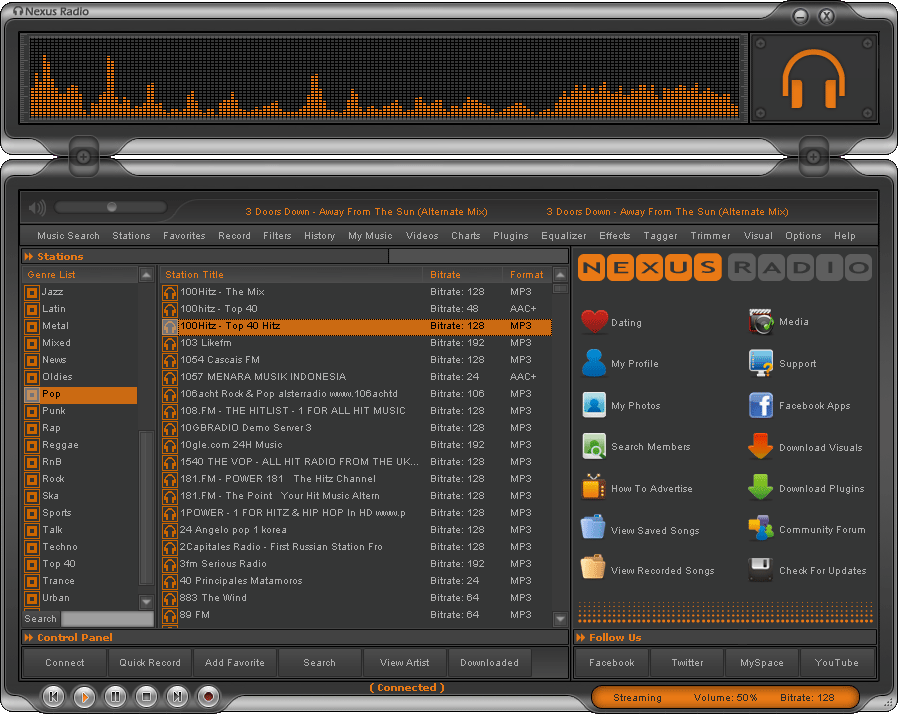Select the Jazz genre checkbox
This screenshot has width=898, height=714.
point(32,292)
